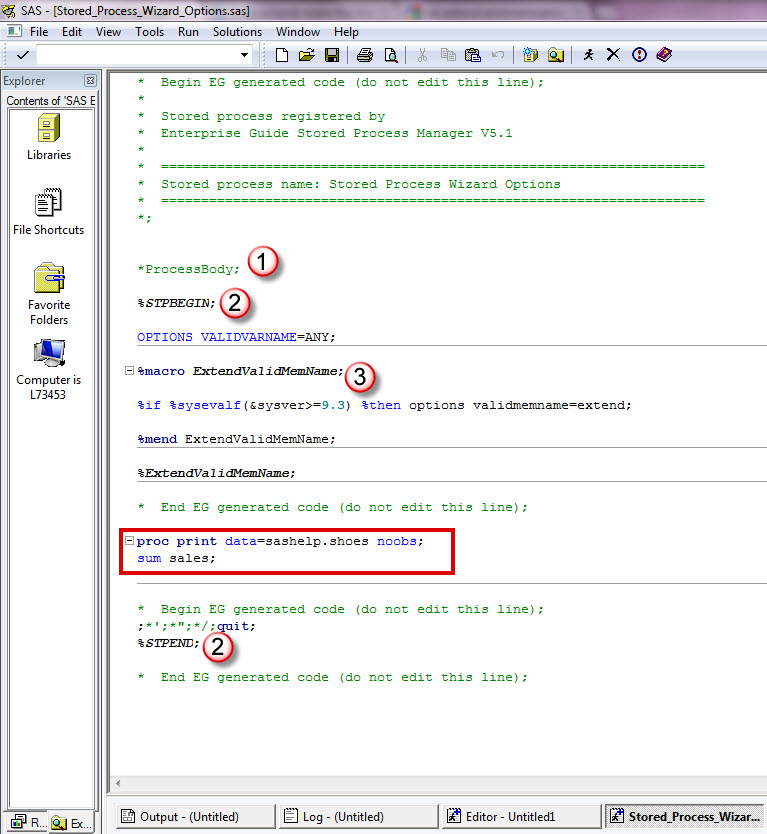Collapse the proc print block
Image resolution: width=767 pixels, height=834 pixels.
pyautogui.click(x=129, y=540)
